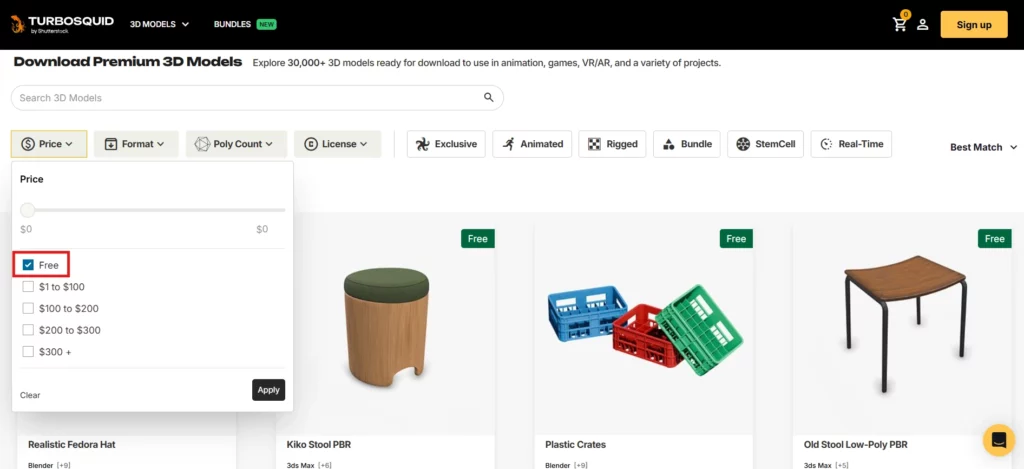
Task: Click the Search 3D Models input field
Action: click(x=245, y=98)
